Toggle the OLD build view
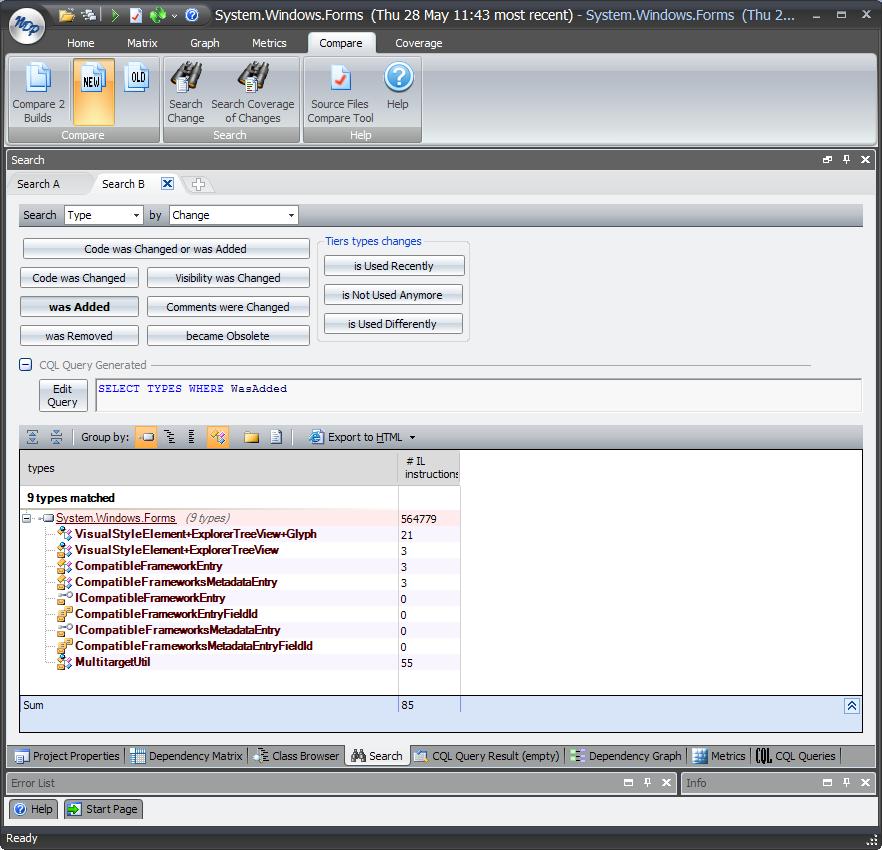Viewport: 882px width, 850px height. tap(137, 79)
